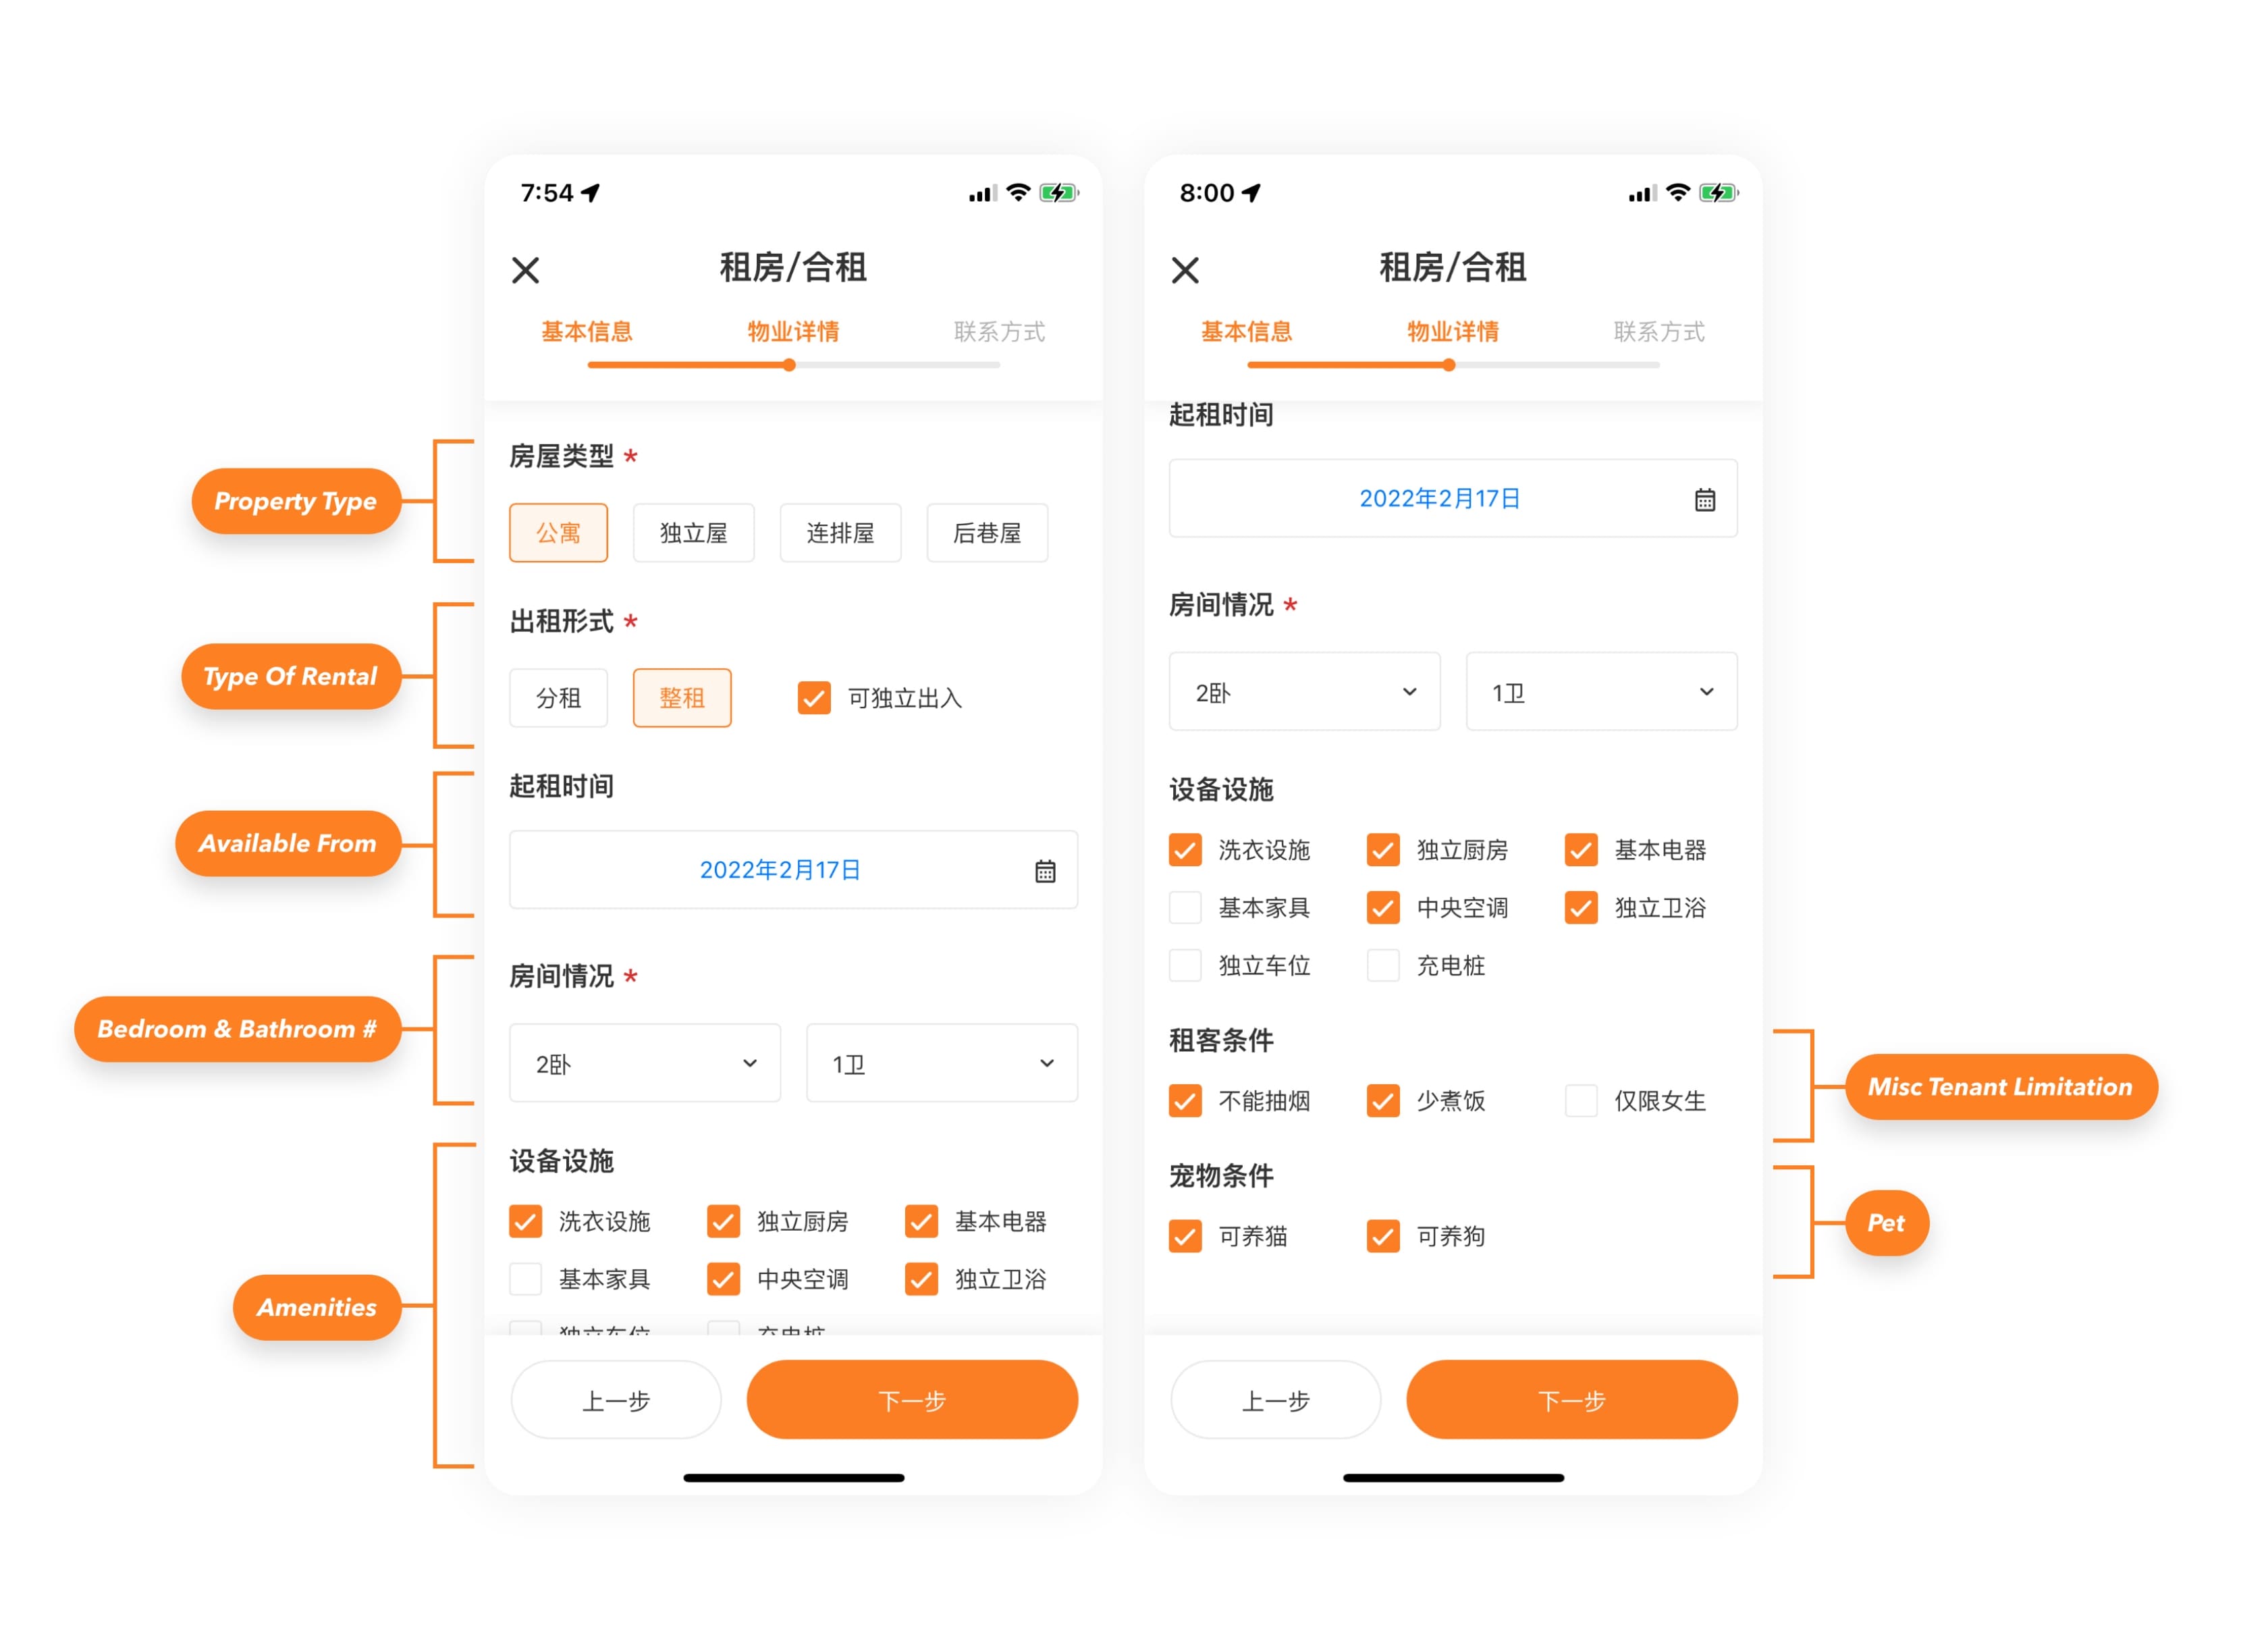Viewport: 2268px width, 1650px height.
Task: Open calendar icon in right date field
Action: click(x=1705, y=500)
